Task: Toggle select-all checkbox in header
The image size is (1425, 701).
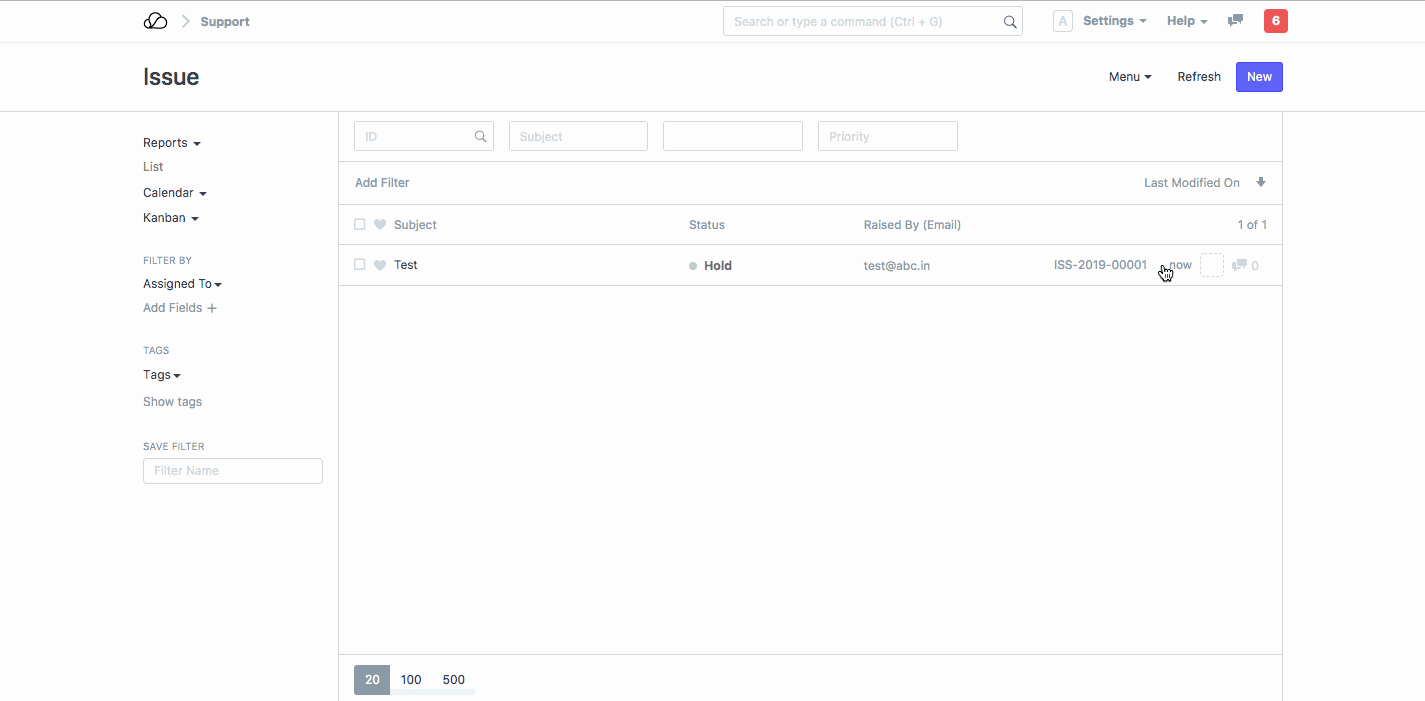Action: click(360, 225)
